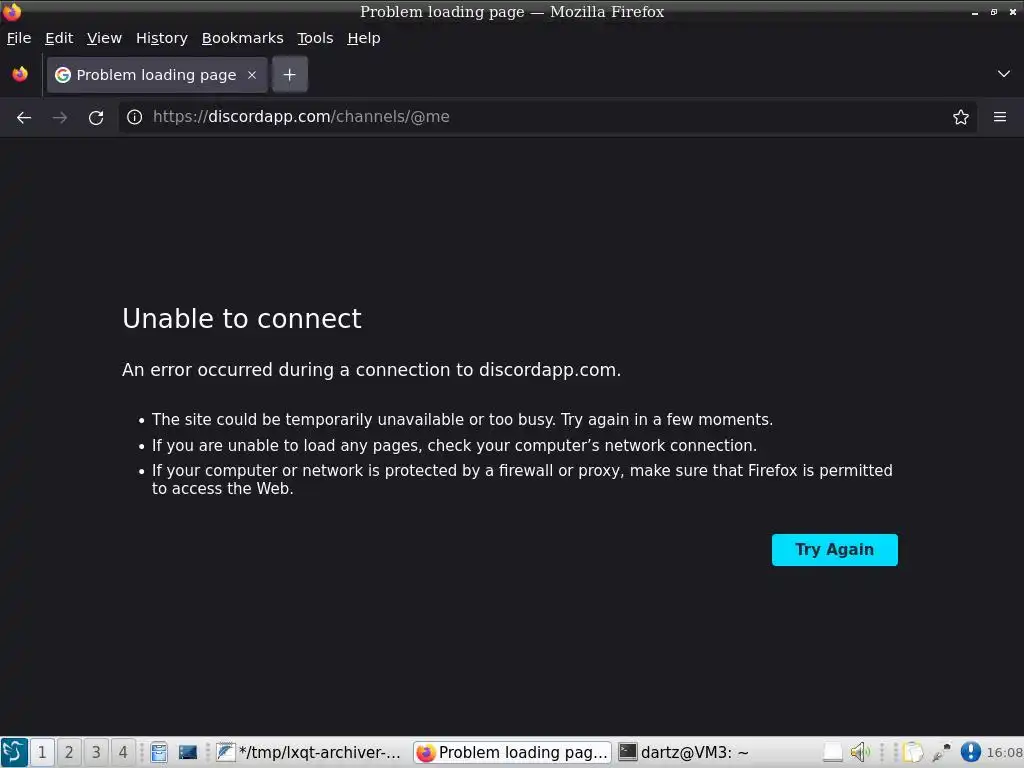1024x768 pixels.
Task: Select the Problem loading page tab
Action: 157,74
